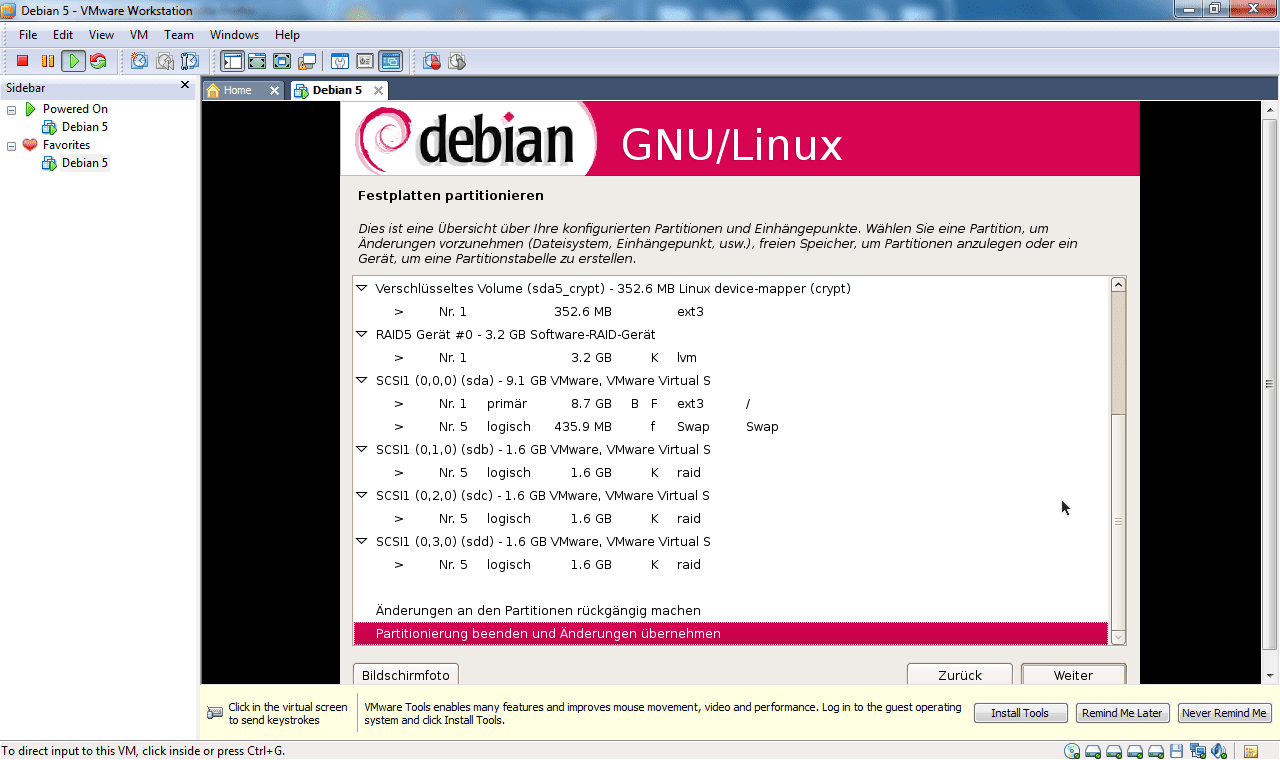Click the sound card status bar icon
This screenshot has height=760, width=1280.
[x=1218, y=751]
